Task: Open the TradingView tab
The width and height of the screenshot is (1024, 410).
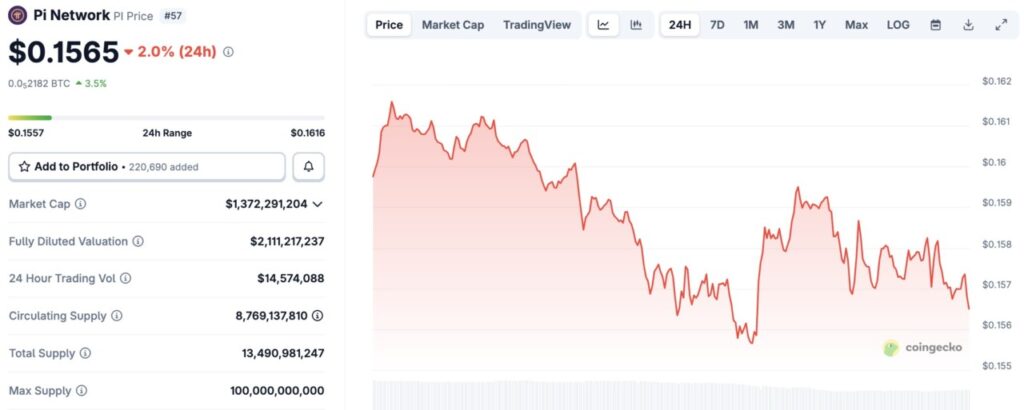Action: [x=537, y=25]
